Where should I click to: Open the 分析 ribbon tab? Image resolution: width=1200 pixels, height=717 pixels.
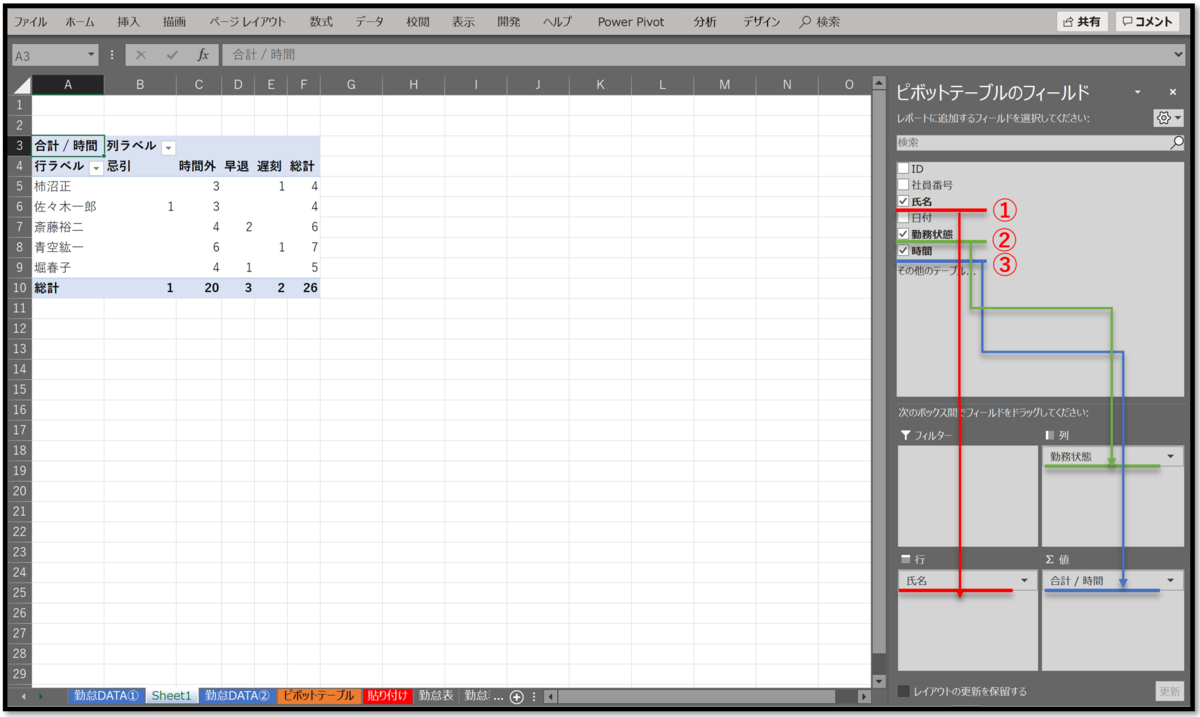[x=705, y=21]
